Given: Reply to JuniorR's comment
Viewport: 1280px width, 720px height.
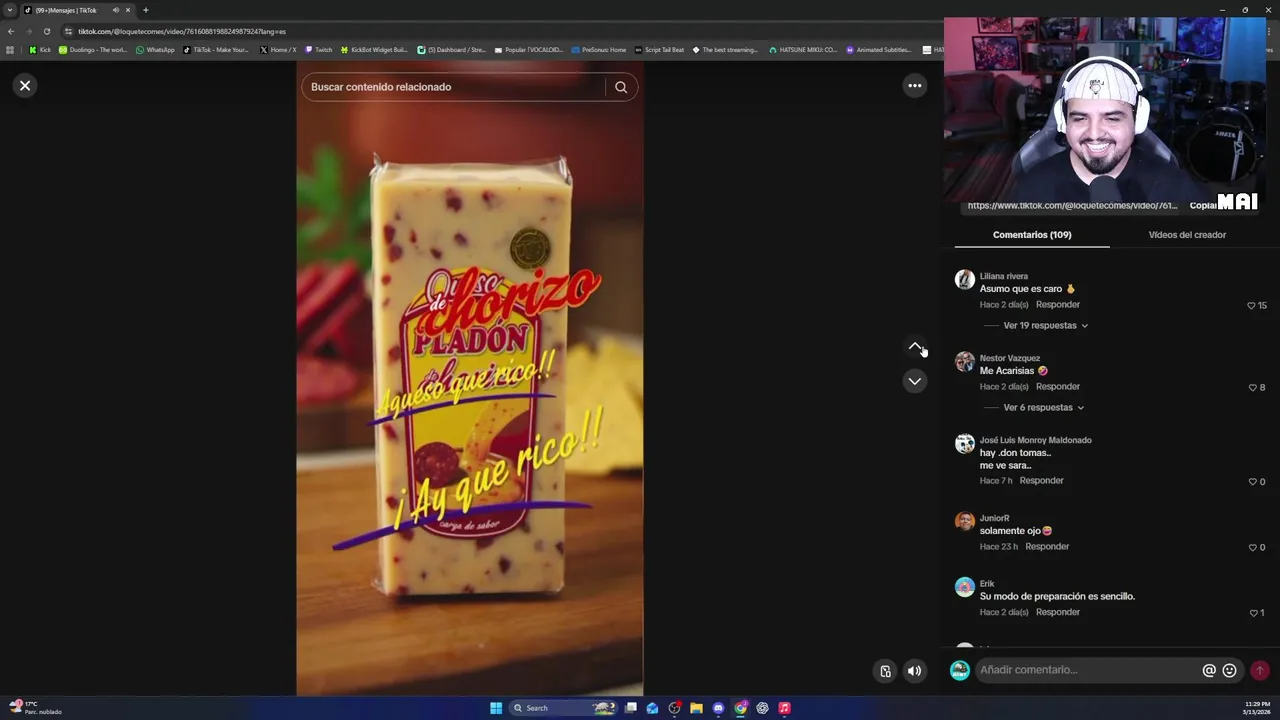Looking at the screenshot, I should [1047, 547].
